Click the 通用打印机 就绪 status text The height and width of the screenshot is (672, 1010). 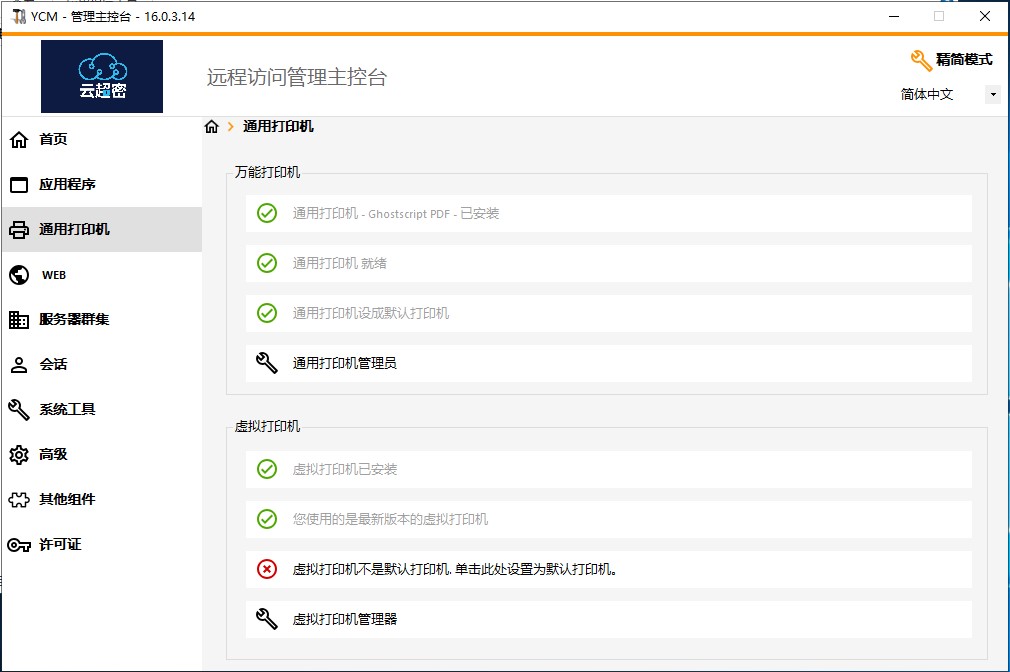tap(339, 264)
